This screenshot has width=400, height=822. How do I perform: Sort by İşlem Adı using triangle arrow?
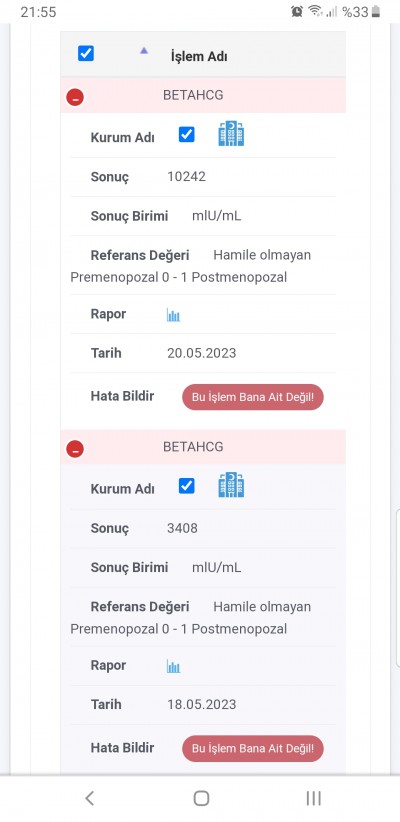144,51
